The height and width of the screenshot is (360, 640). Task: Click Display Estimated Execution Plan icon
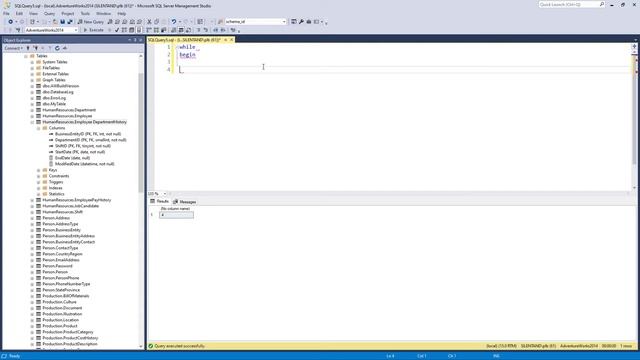124,30
